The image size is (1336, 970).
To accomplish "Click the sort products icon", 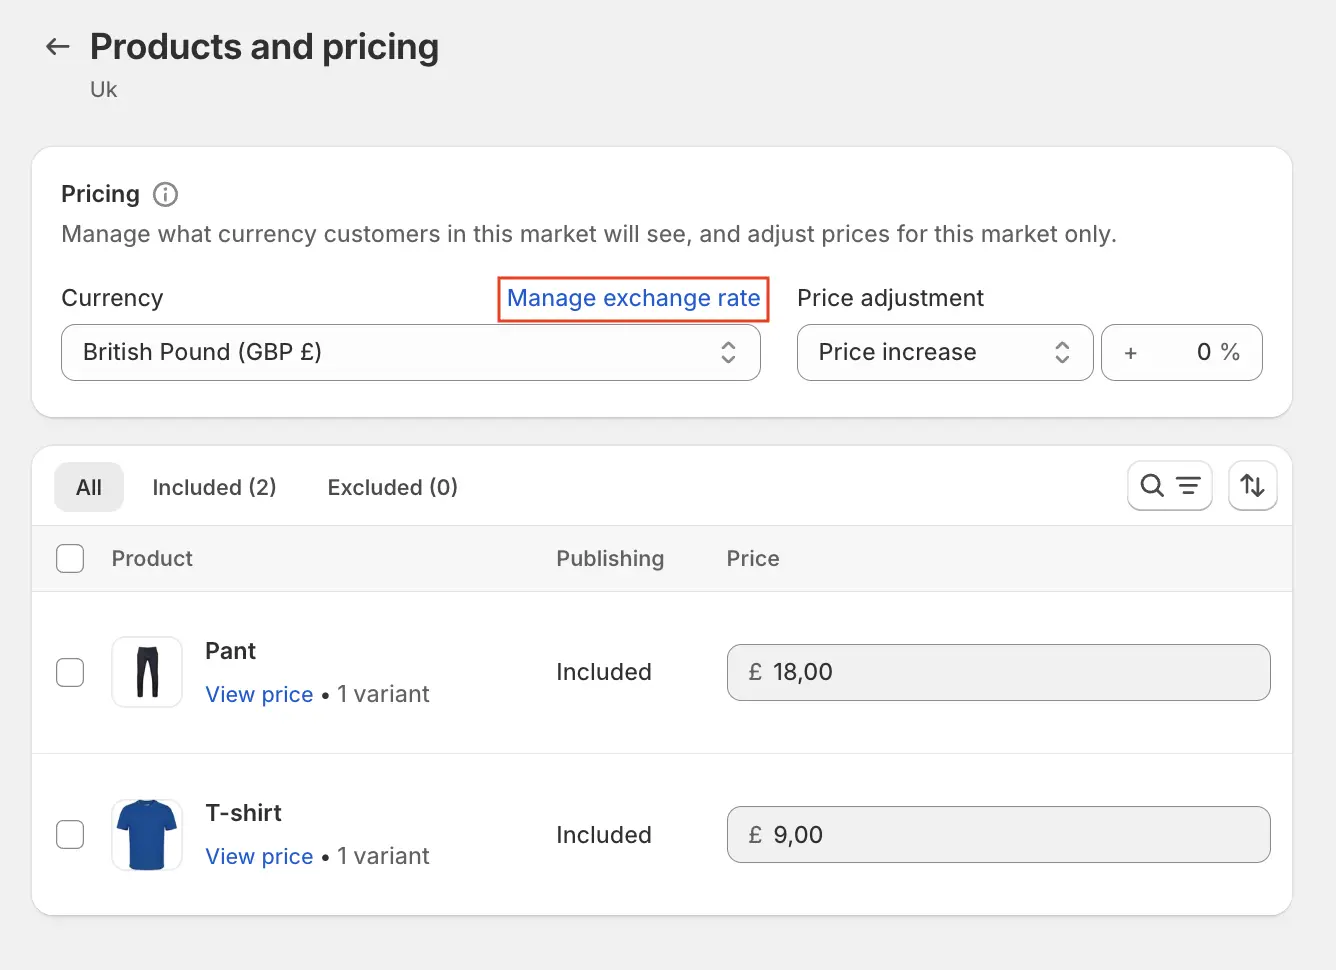I will click(1252, 486).
